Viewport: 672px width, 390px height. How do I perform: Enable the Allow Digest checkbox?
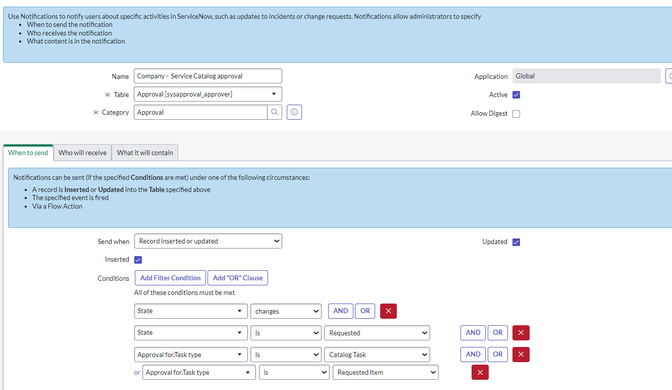(x=516, y=114)
